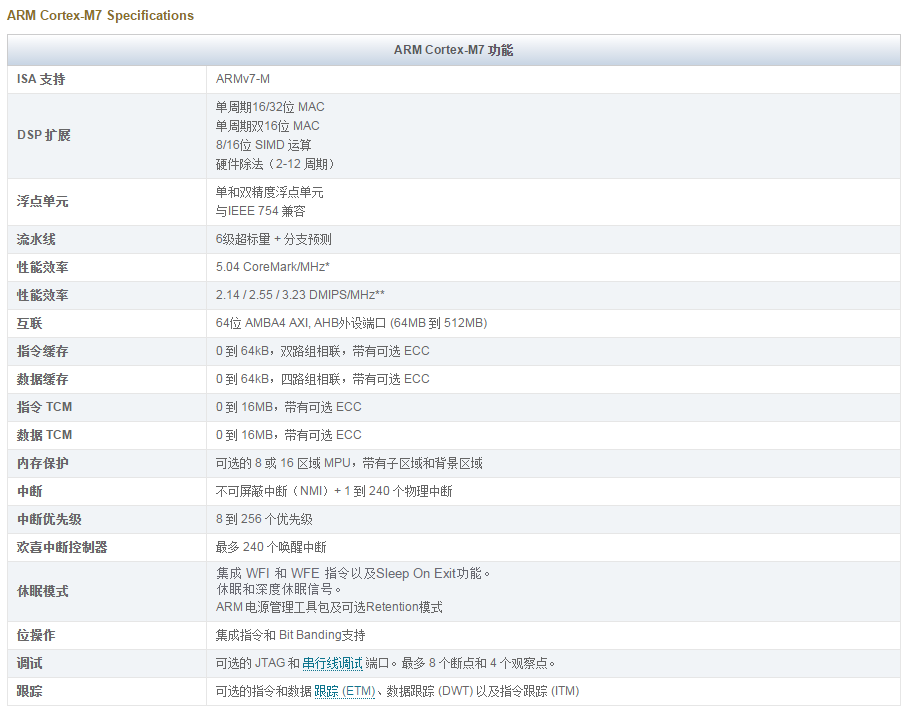Select the 位操作 row label
This screenshot has height=715, width=920.
click(x=36, y=636)
